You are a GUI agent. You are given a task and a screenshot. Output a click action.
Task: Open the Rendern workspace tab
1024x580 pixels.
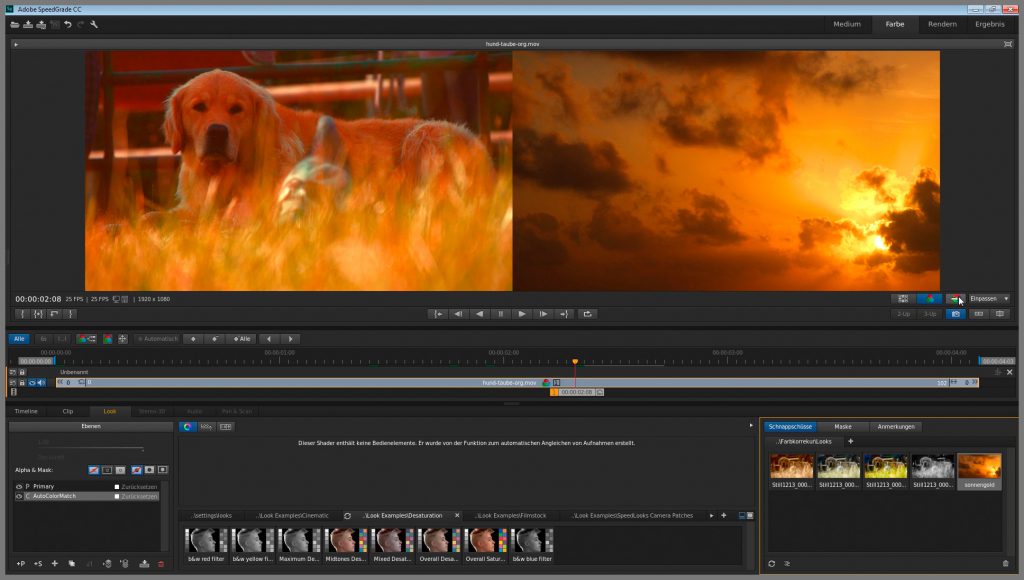(941, 24)
